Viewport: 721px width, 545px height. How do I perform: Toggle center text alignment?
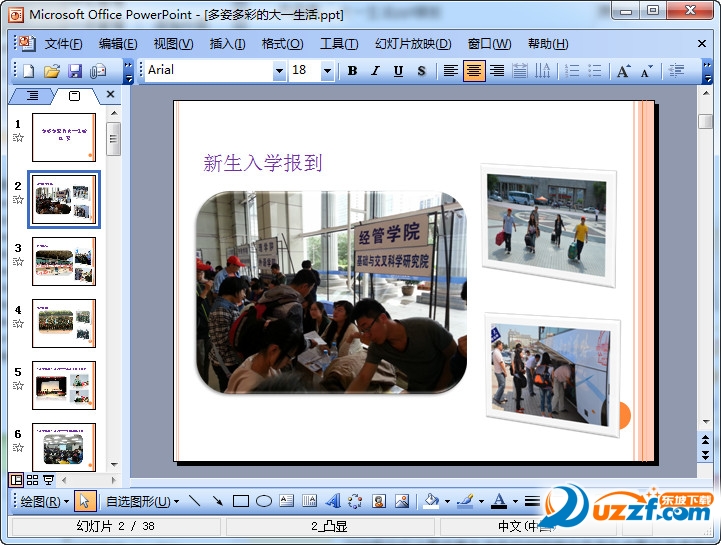[474, 71]
